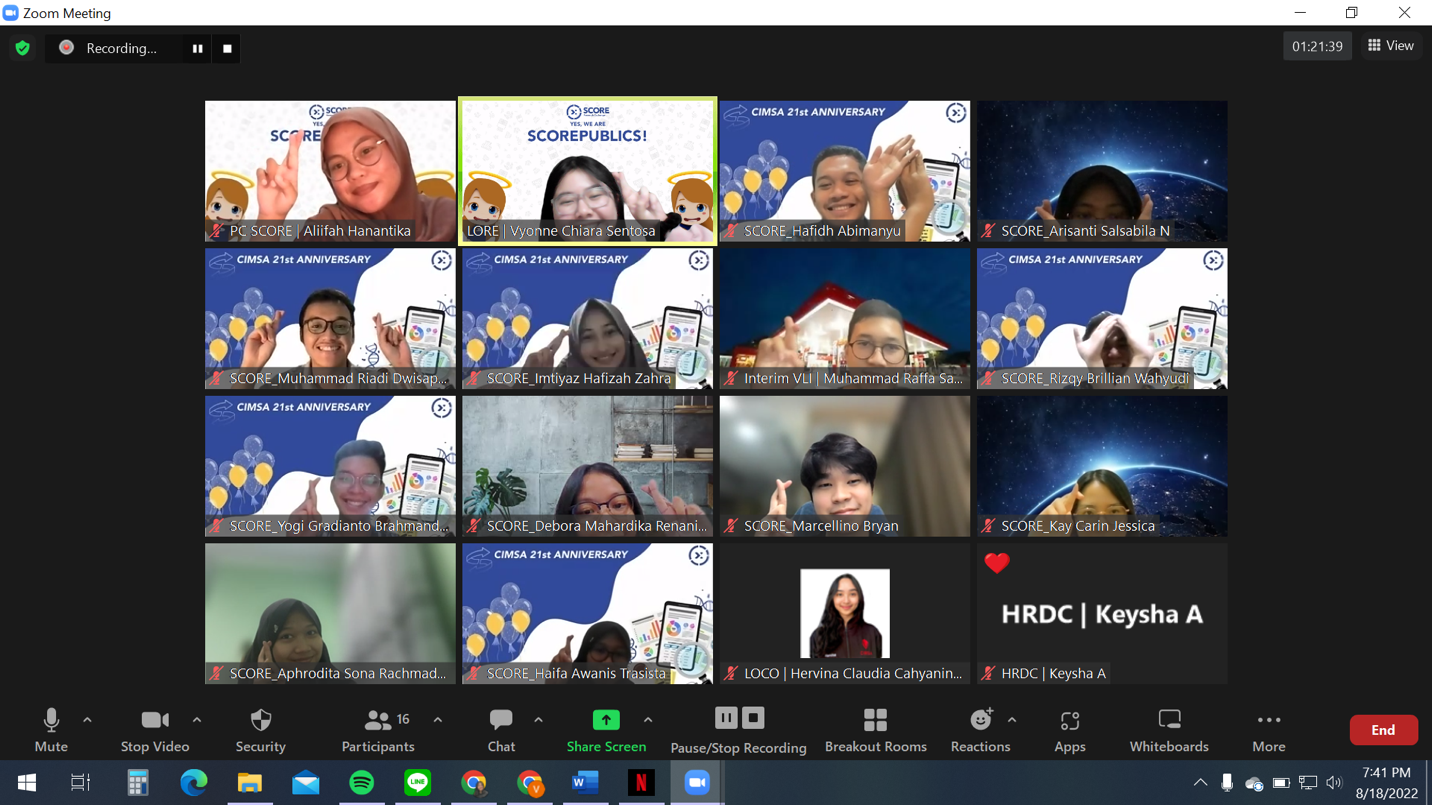Open the View layout menu
The height and width of the screenshot is (805, 1432).
tap(1391, 46)
